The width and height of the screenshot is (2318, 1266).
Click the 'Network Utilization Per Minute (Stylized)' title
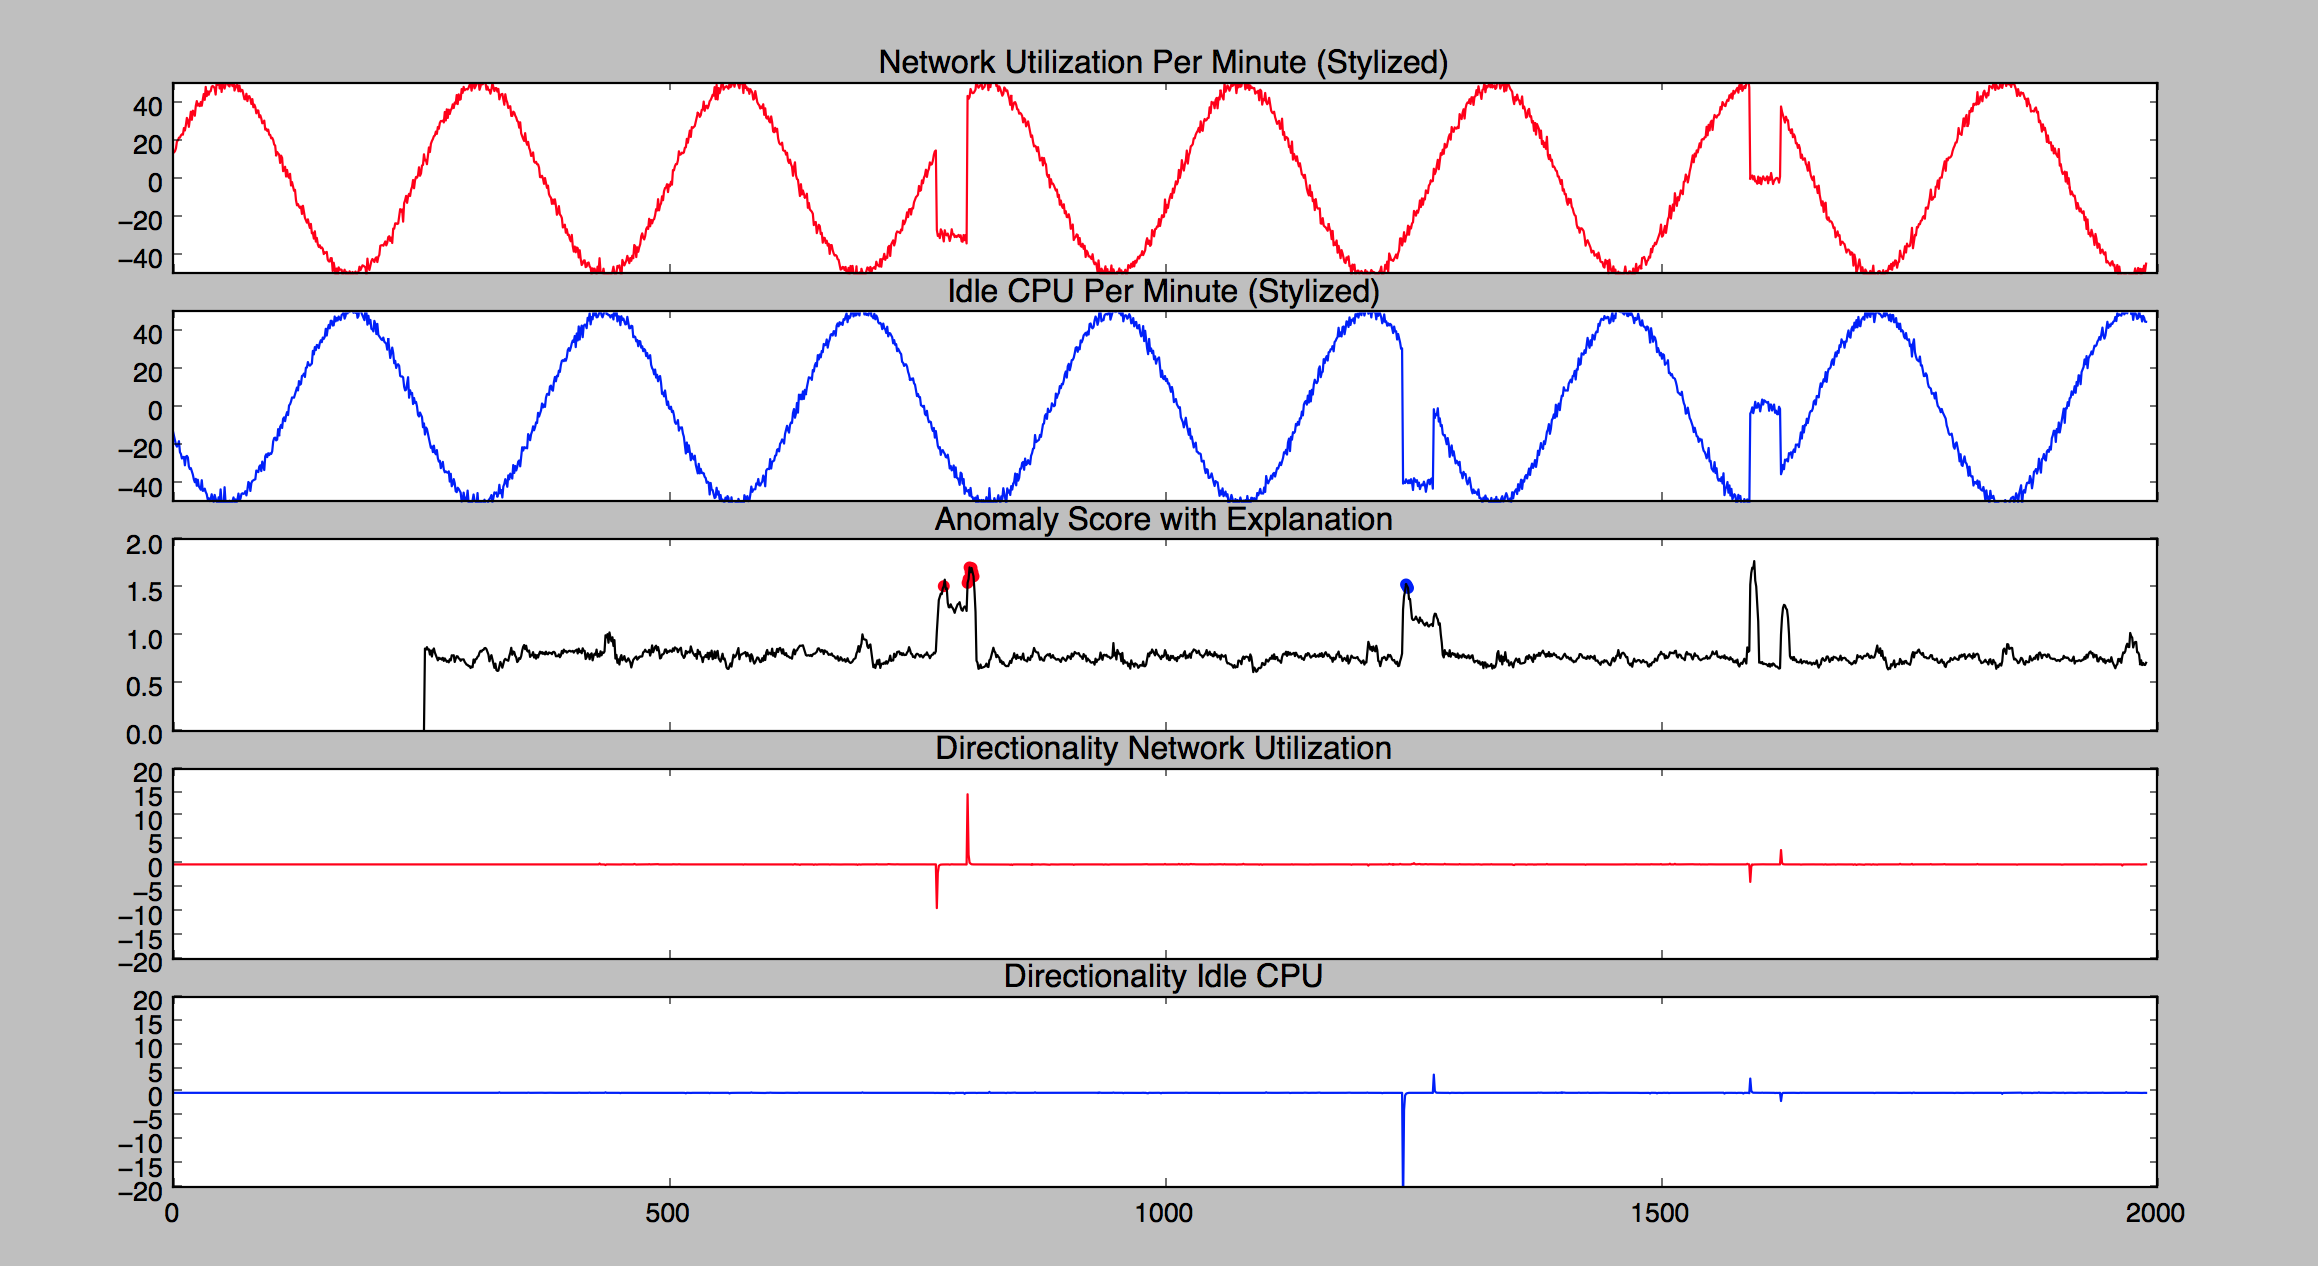click(x=1163, y=62)
